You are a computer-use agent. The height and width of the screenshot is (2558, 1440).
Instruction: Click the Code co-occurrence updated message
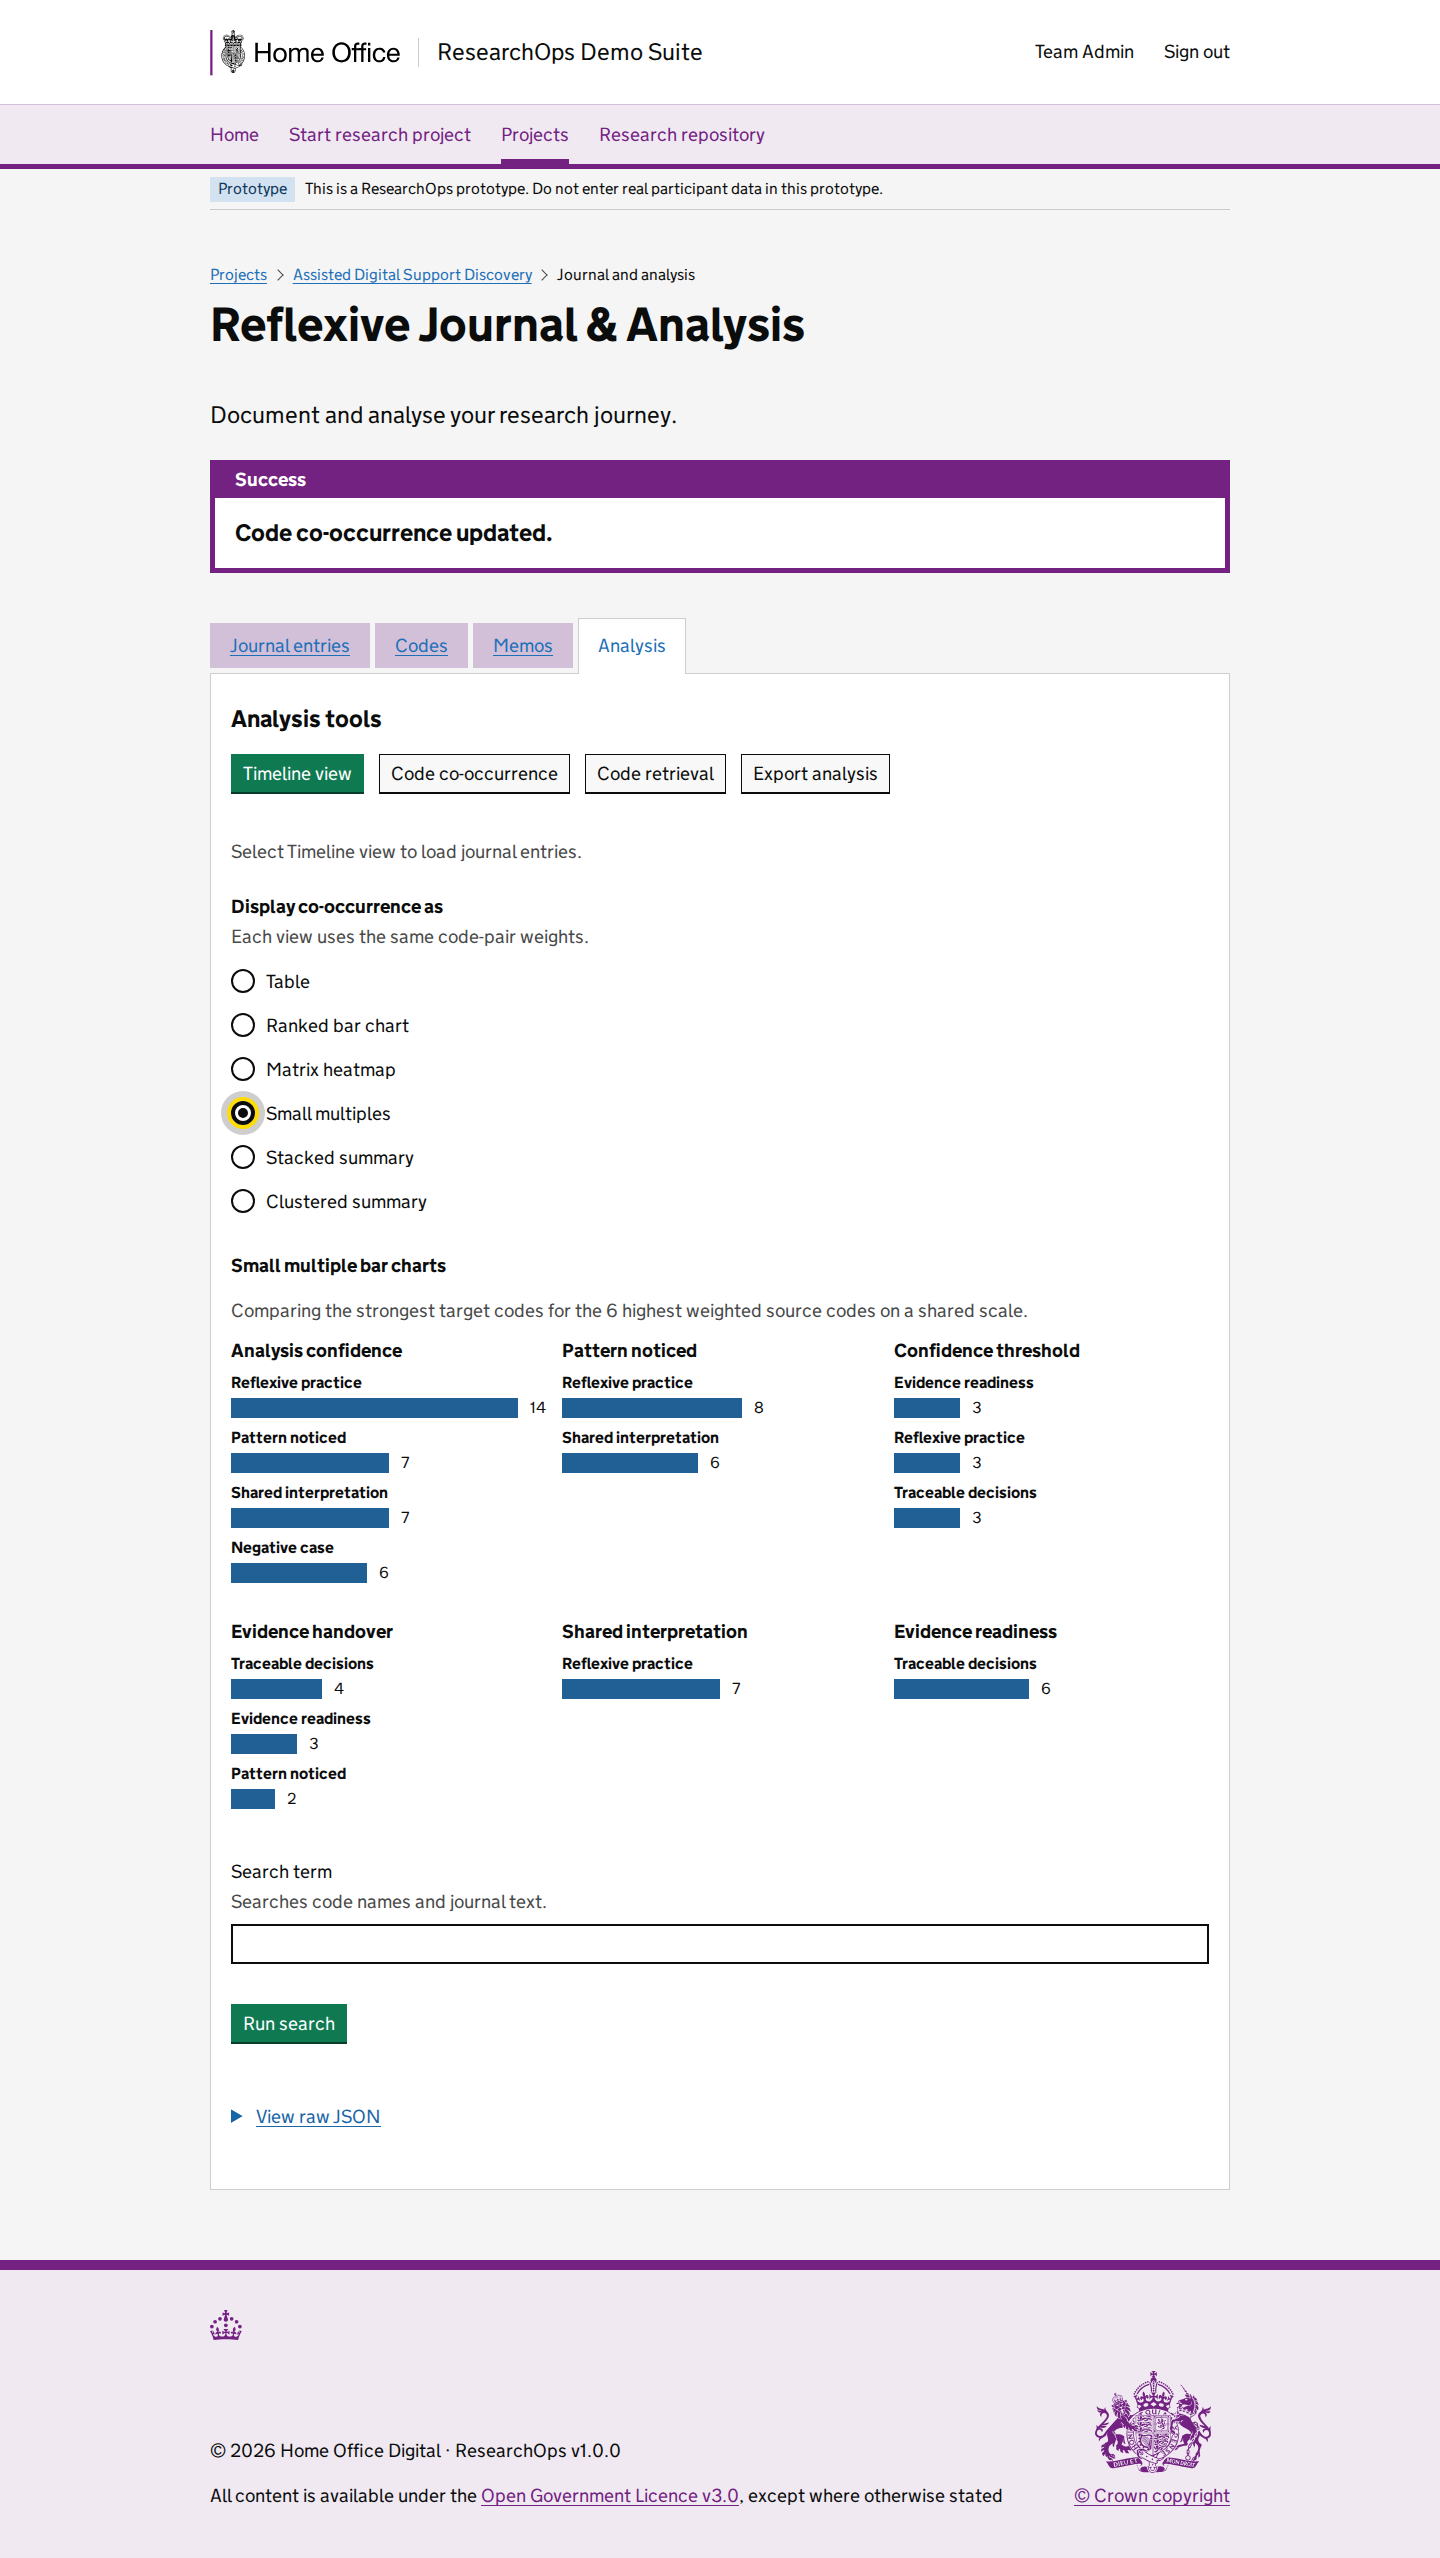393,533
